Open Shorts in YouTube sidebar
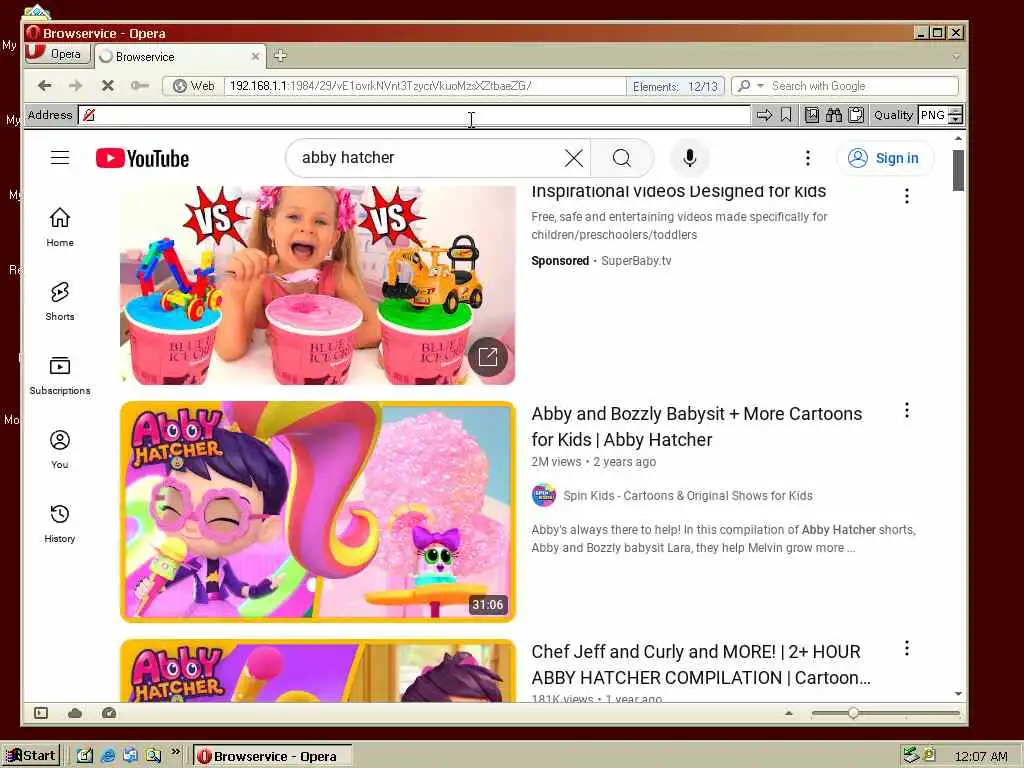 [x=59, y=300]
